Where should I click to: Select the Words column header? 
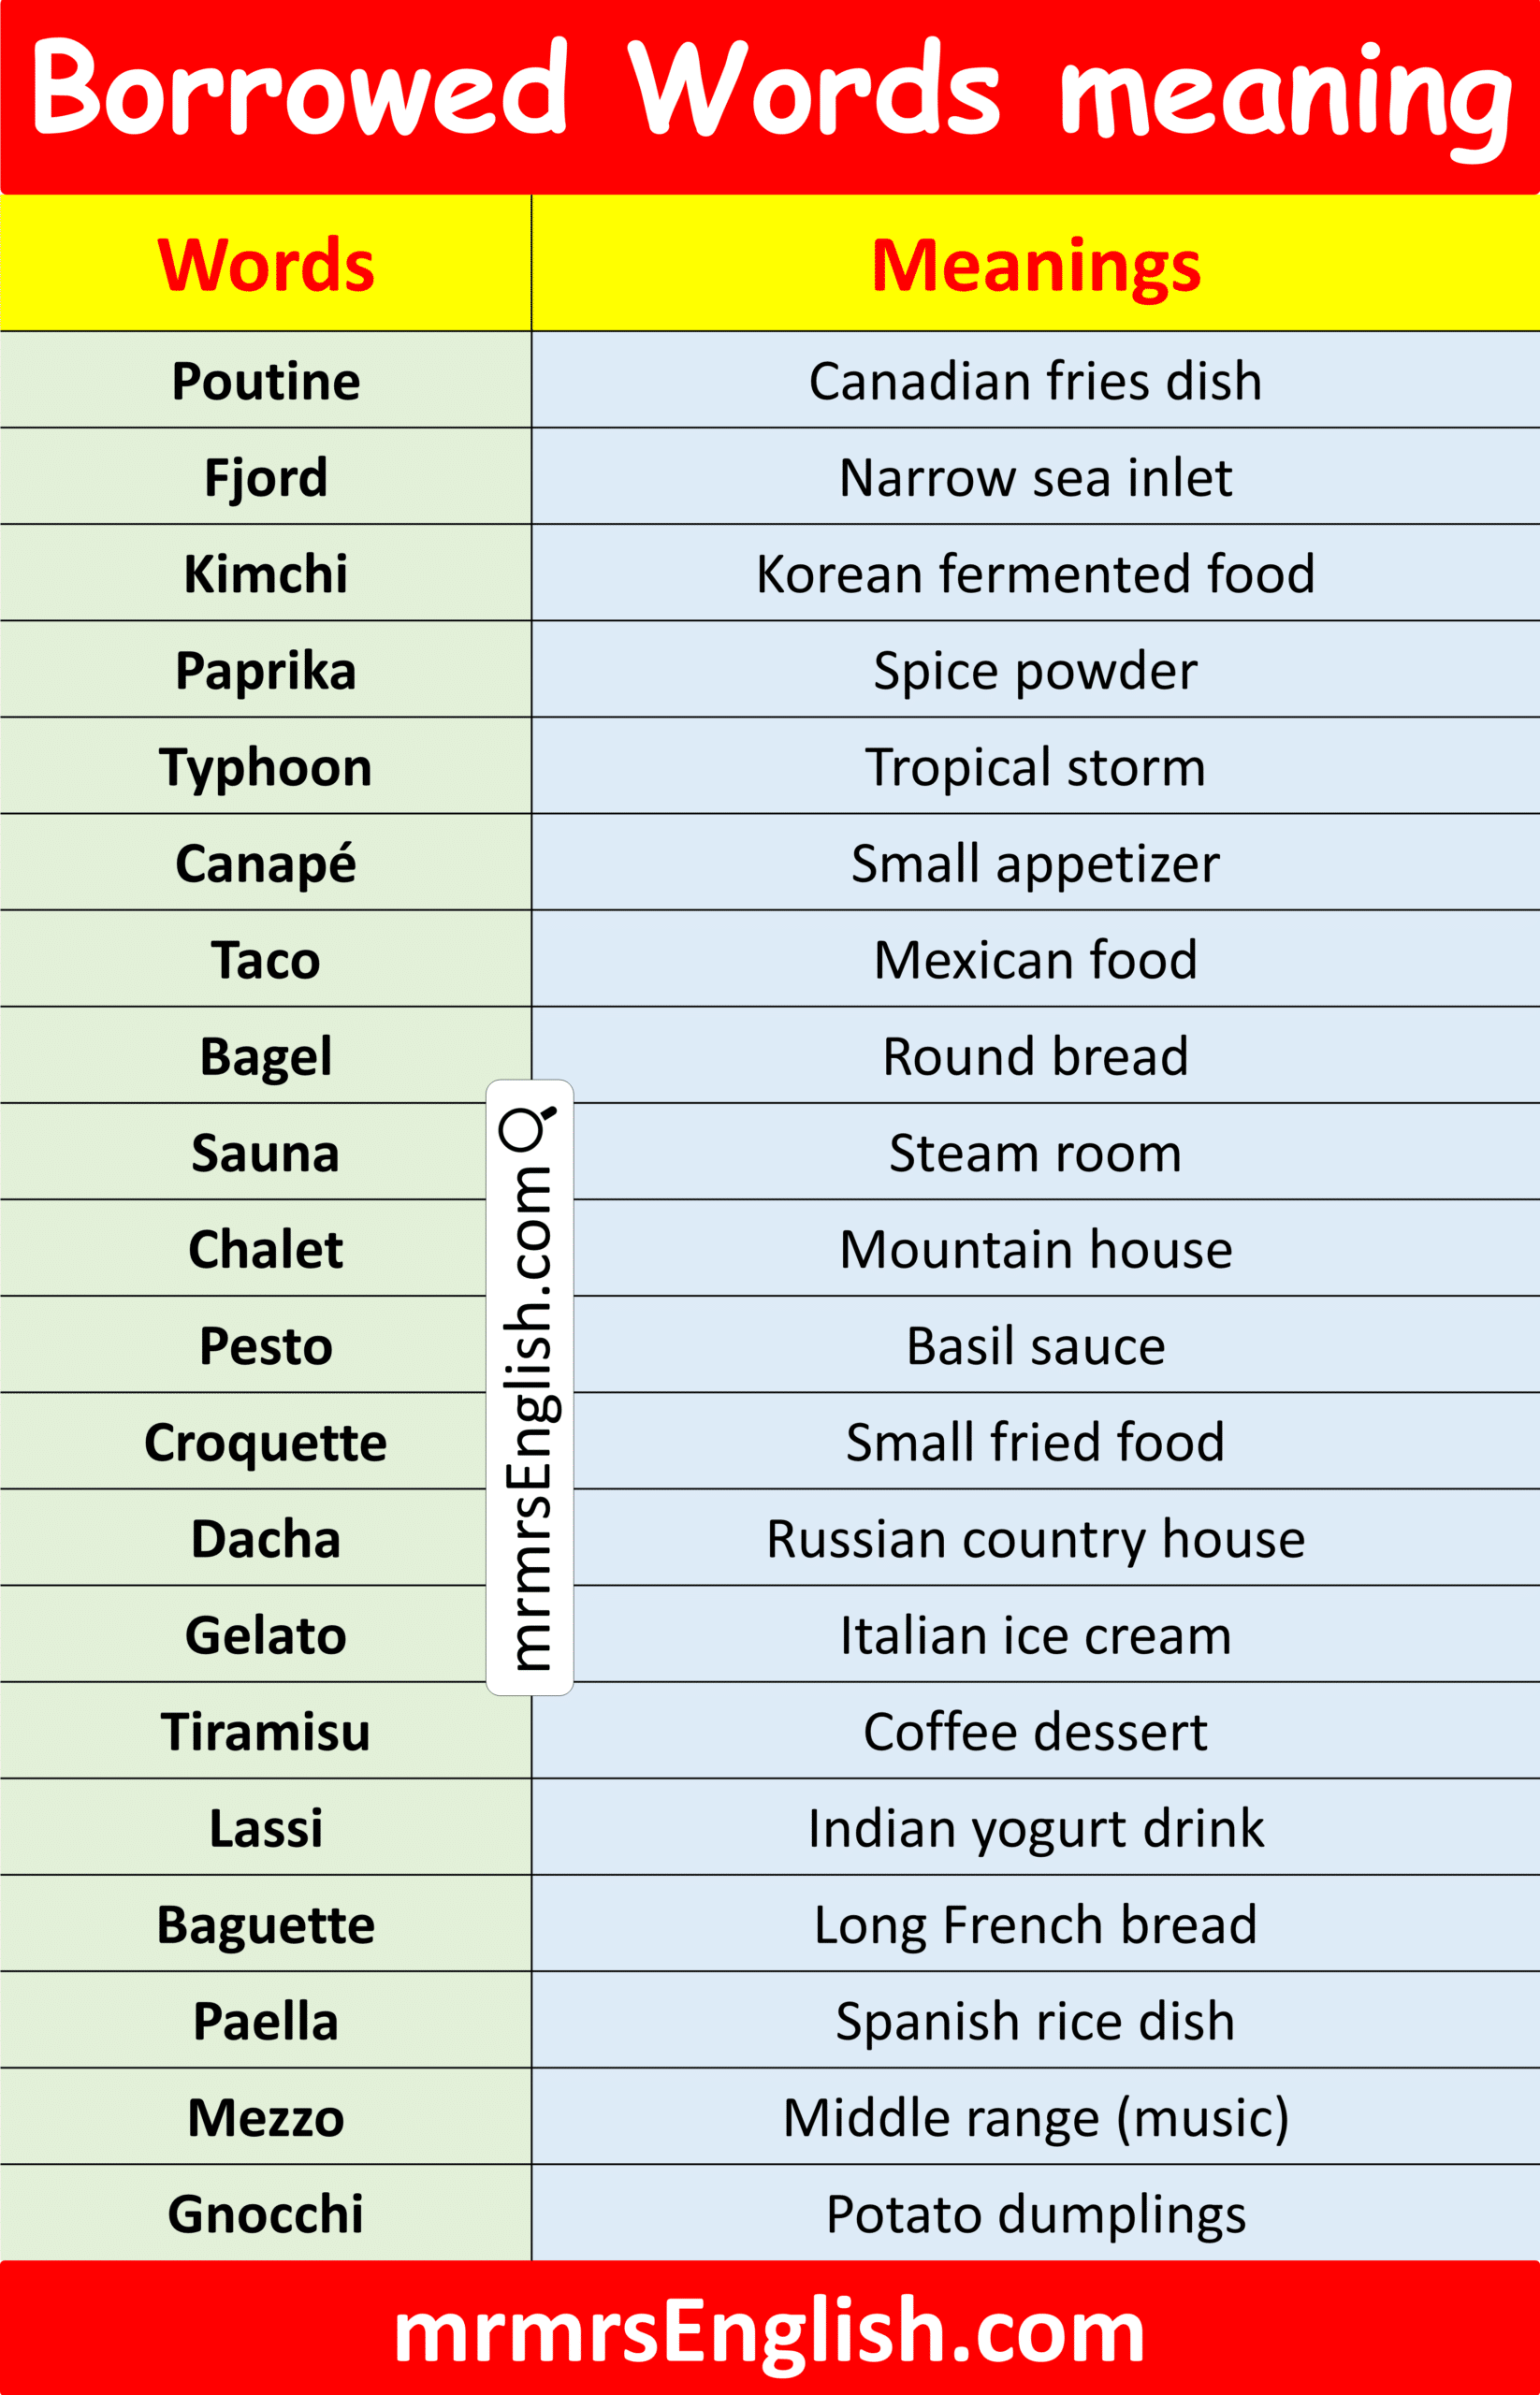coord(266,265)
